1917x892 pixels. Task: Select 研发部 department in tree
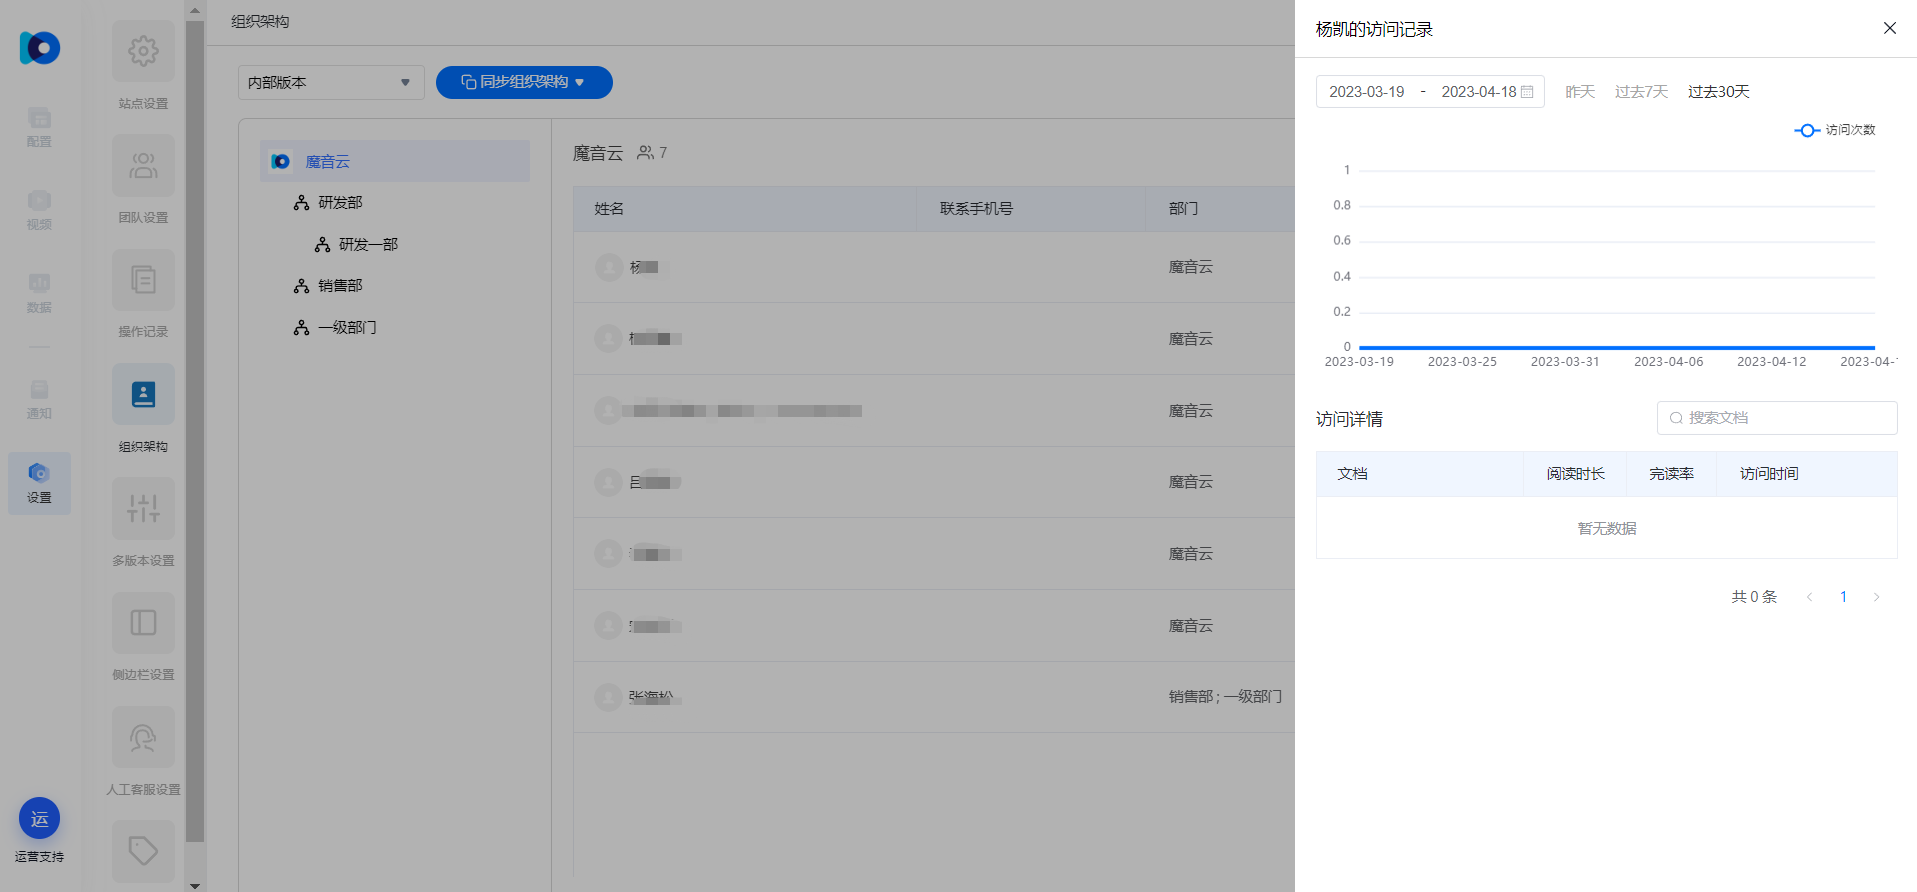[x=340, y=203]
